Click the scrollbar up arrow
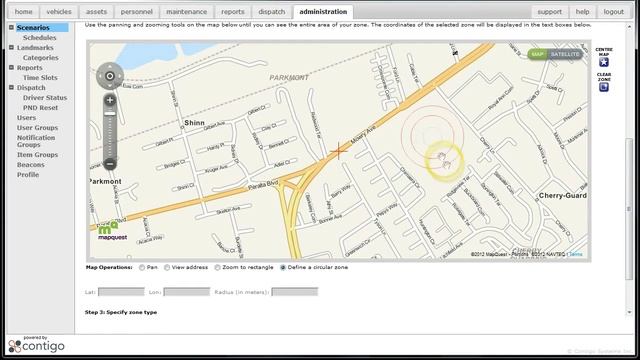This screenshot has width=640, height=360. click(x=629, y=27)
